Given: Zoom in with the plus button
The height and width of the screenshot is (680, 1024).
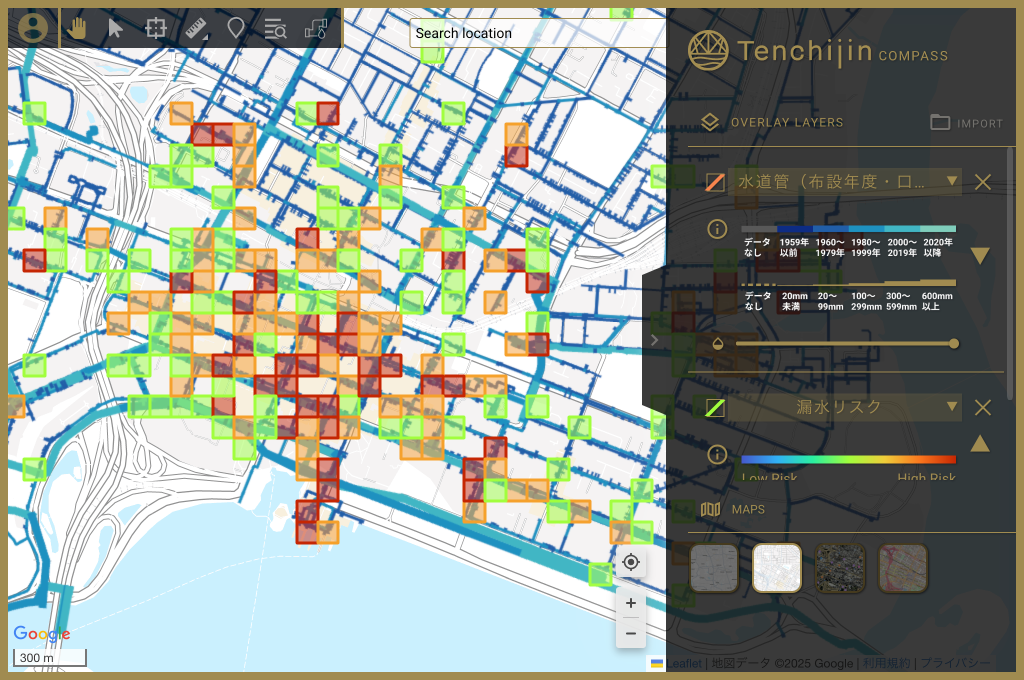Looking at the screenshot, I should pyautogui.click(x=631, y=603).
